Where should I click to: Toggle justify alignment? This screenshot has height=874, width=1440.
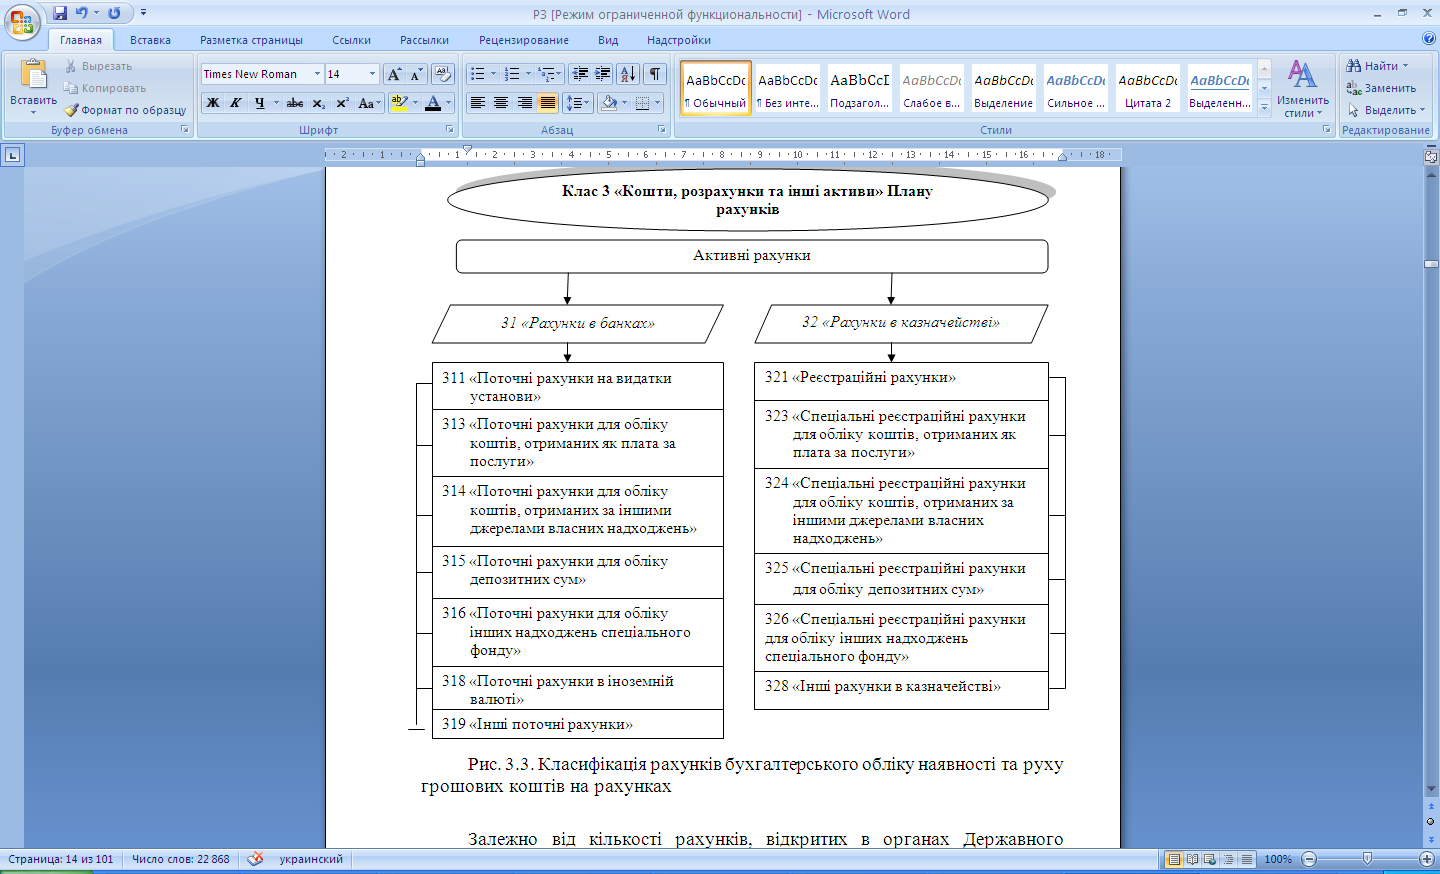(x=548, y=103)
